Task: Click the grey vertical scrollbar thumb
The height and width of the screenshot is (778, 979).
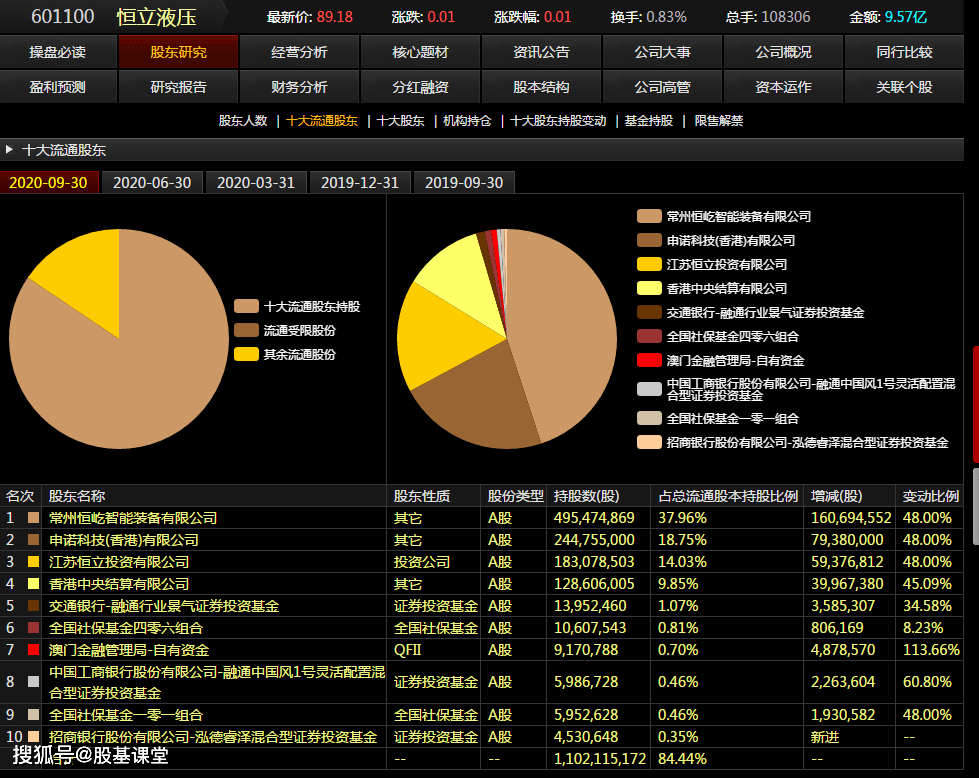Action: (x=976, y=506)
